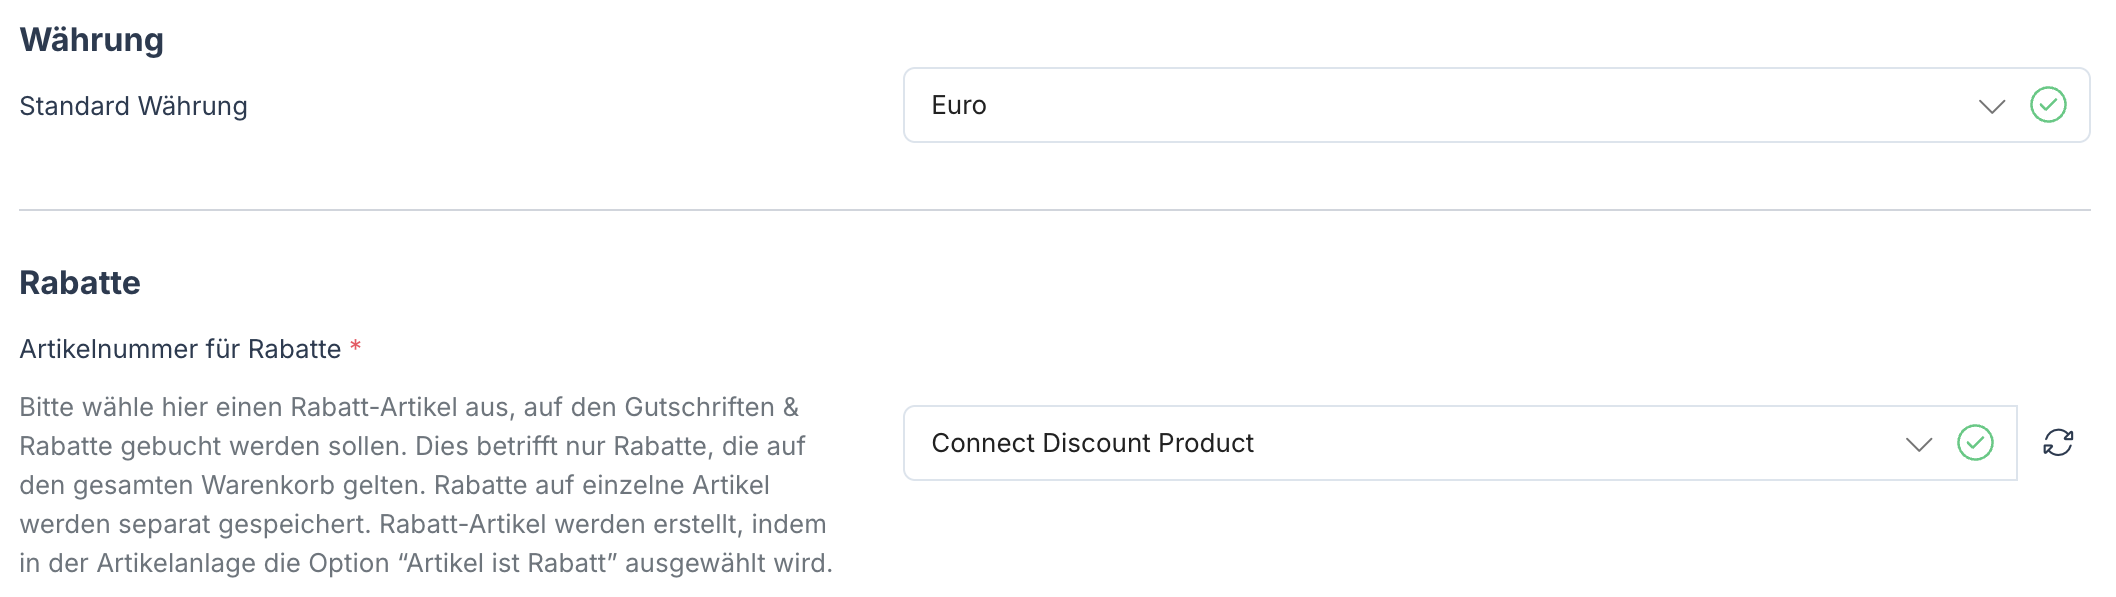2116x597 pixels.
Task: Click the red required asterisk
Action: (x=355, y=347)
